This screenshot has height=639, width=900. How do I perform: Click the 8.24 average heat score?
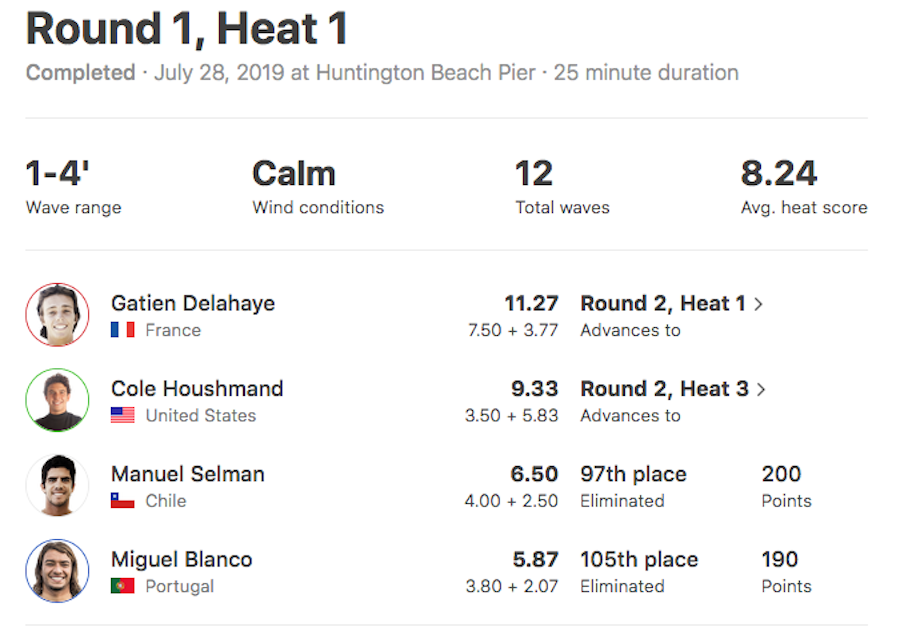(x=778, y=173)
